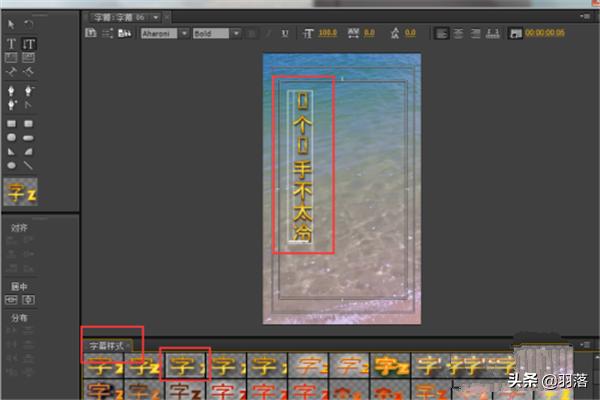Image resolution: width=600 pixels, height=400 pixels.
Task: Select the Rotation tool
Action: point(29,23)
